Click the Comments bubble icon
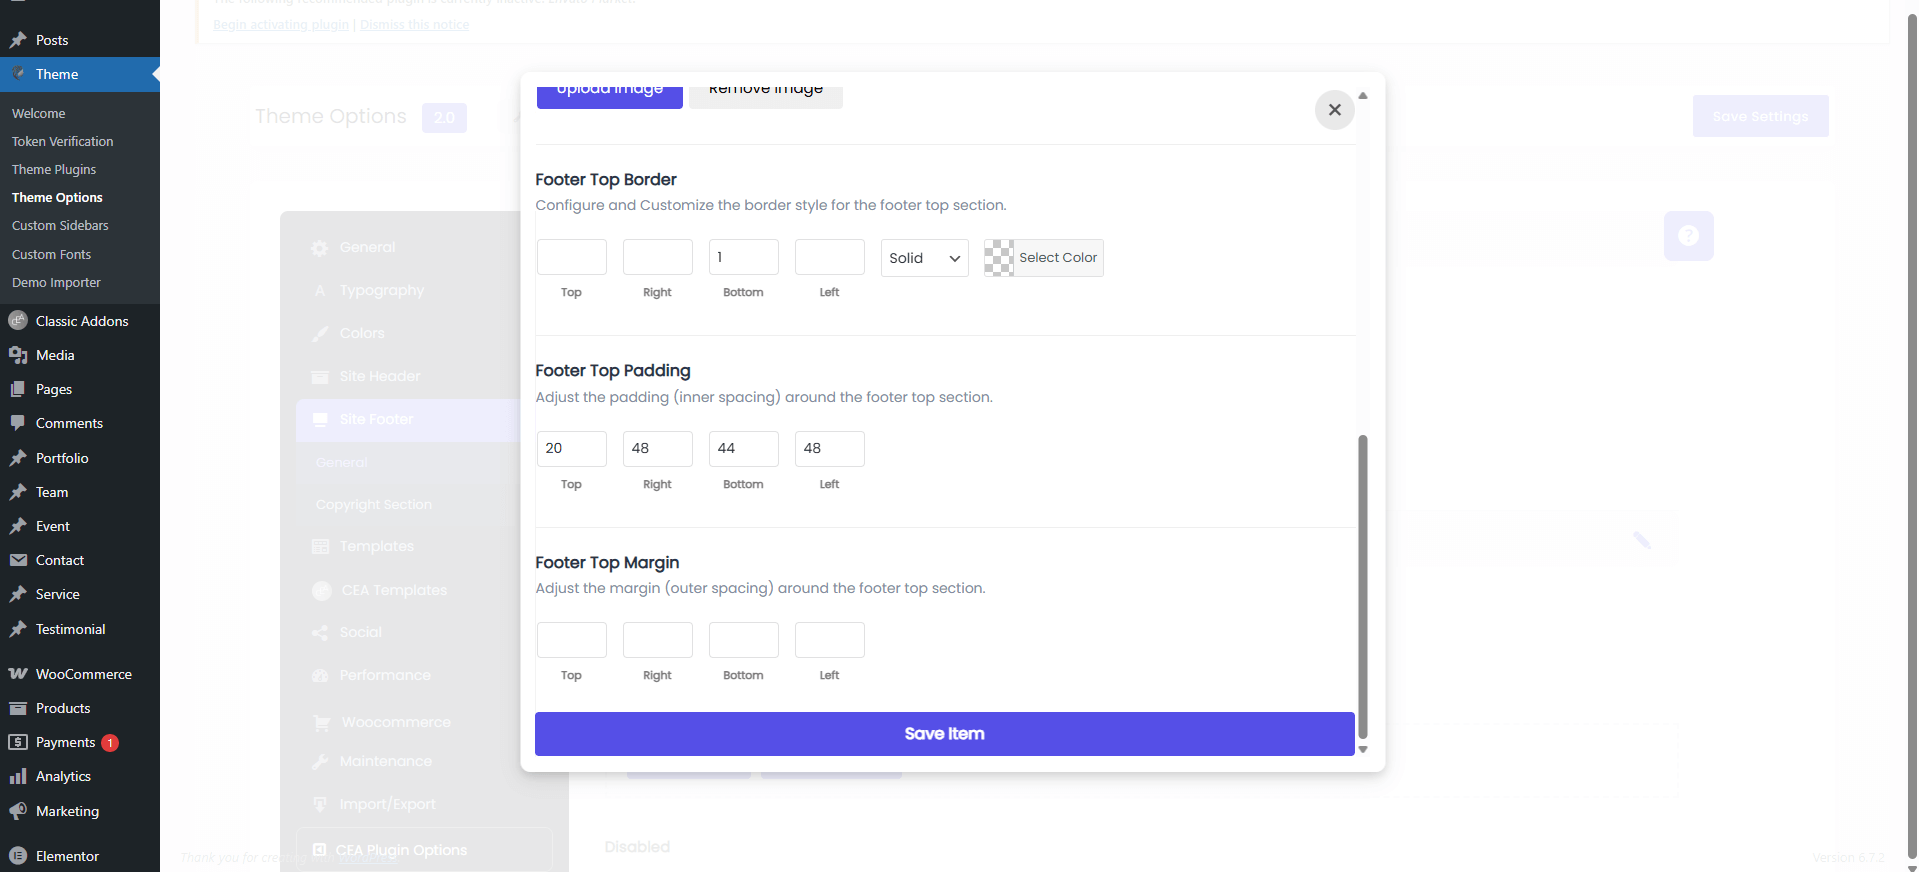Viewport: 1919px width, 872px height. (x=18, y=423)
